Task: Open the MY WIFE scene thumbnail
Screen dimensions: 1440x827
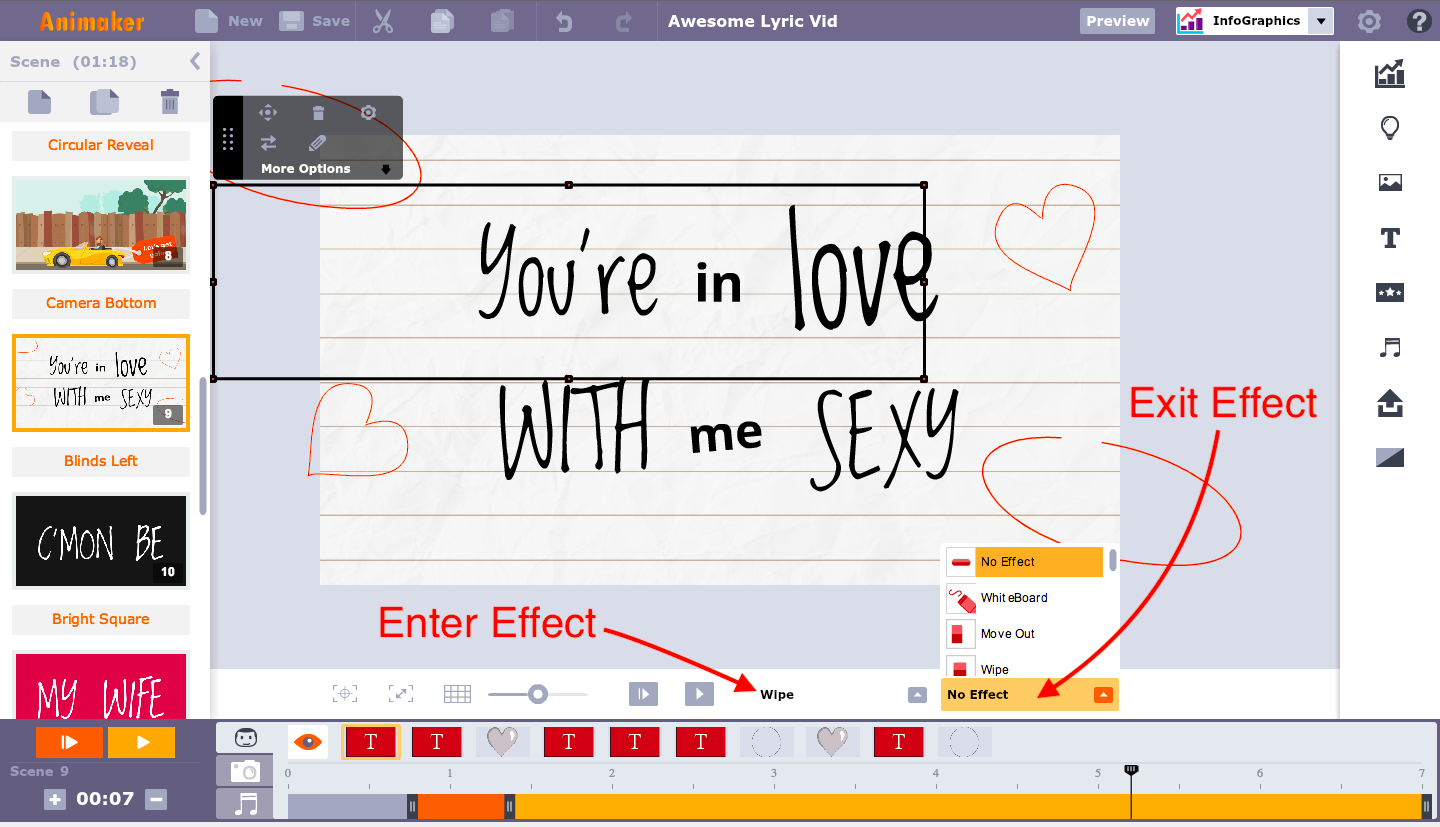Action: pyautogui.click(x=101, y=685)
